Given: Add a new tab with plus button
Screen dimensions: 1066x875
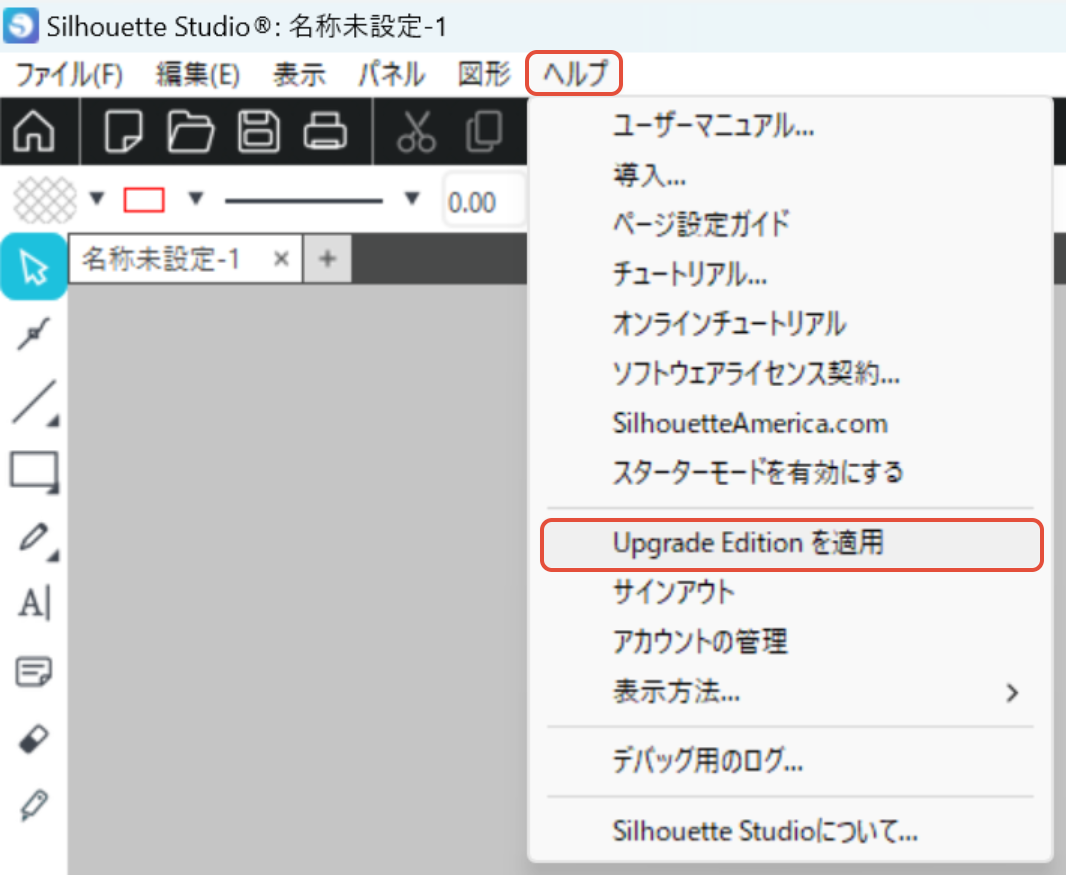Looking at the screenshot, I should pos(327,259).
